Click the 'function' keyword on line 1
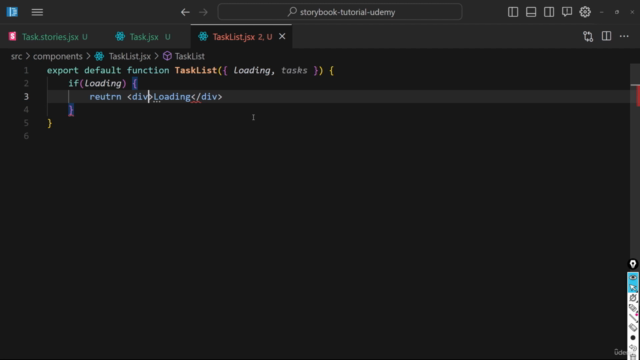 pos(148,70)
